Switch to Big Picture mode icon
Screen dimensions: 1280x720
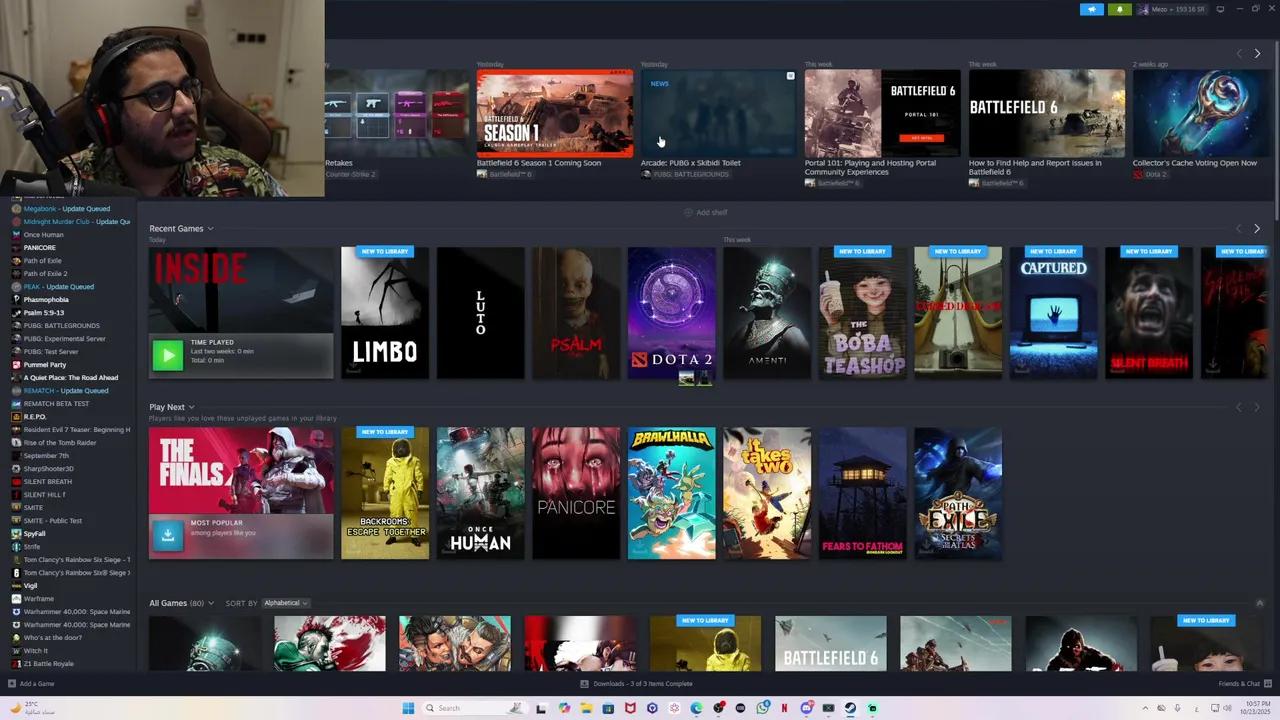pos(1219,9)
